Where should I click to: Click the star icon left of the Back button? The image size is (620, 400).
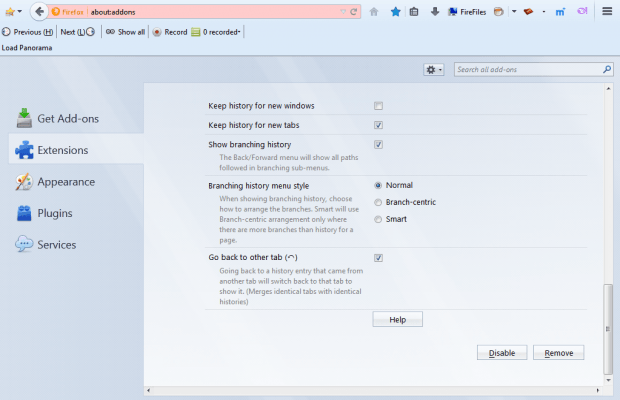click(x=9, y=12)
